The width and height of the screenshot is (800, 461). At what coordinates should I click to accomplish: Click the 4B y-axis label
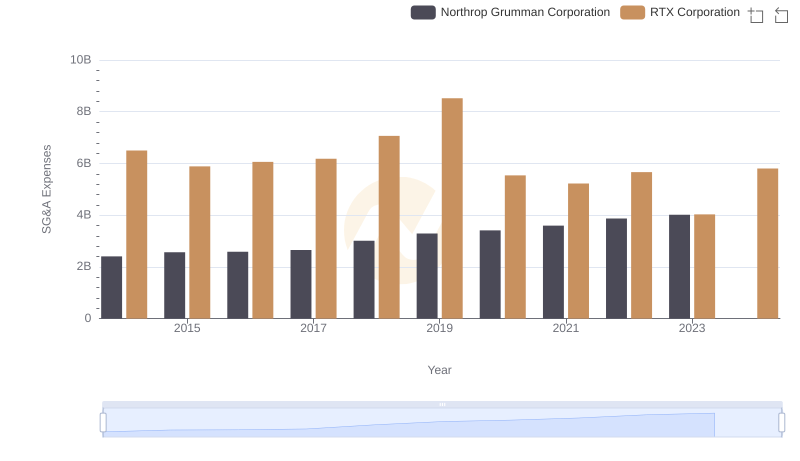84,215
